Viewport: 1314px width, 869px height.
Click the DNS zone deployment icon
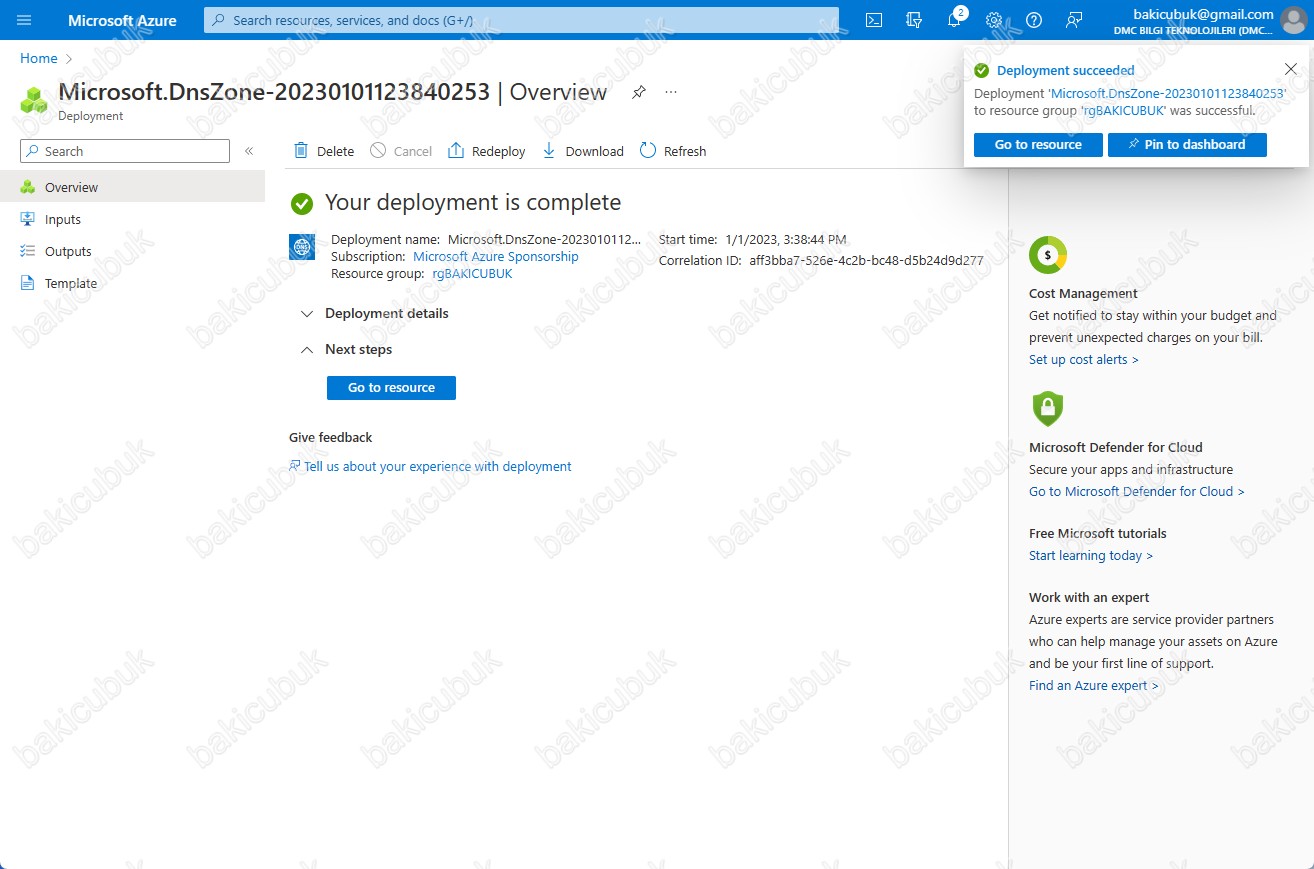[x=302, y=247]
